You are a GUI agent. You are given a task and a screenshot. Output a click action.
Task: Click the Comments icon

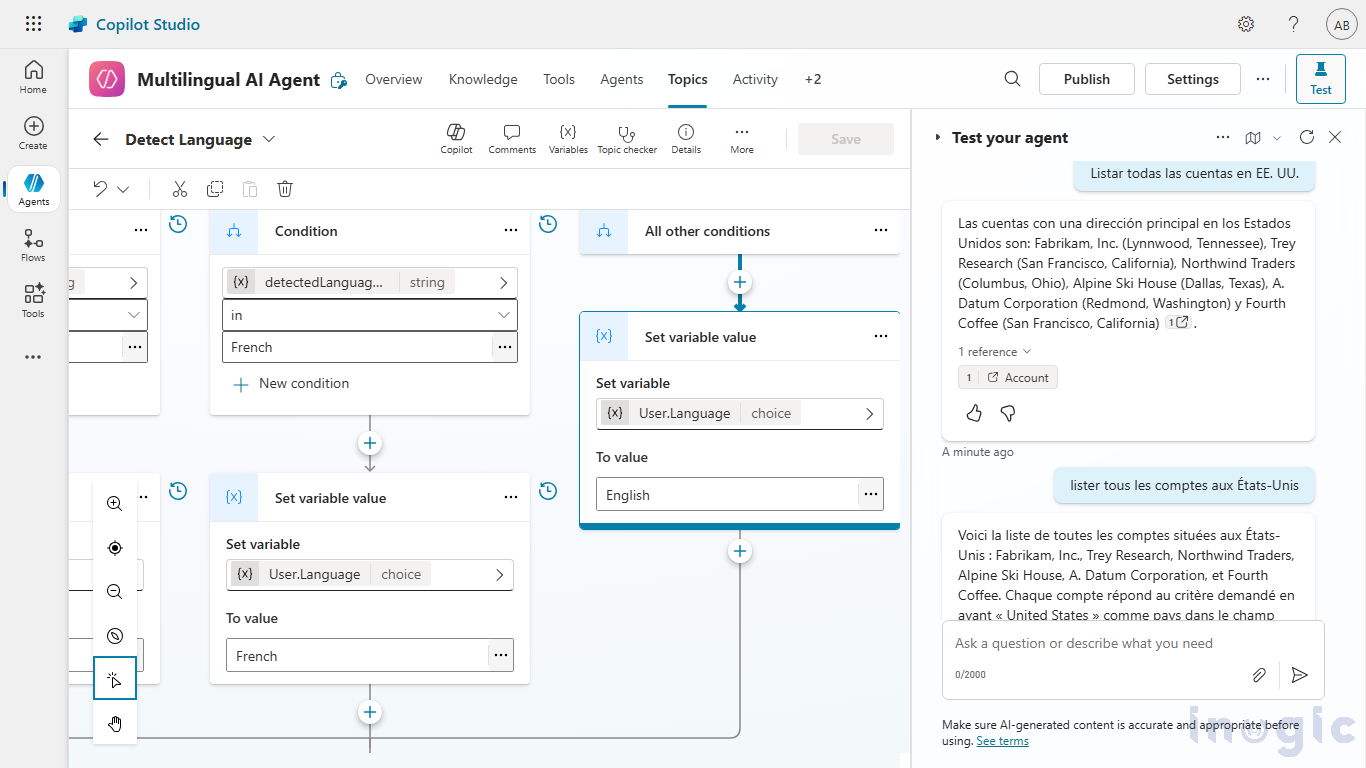512,138
